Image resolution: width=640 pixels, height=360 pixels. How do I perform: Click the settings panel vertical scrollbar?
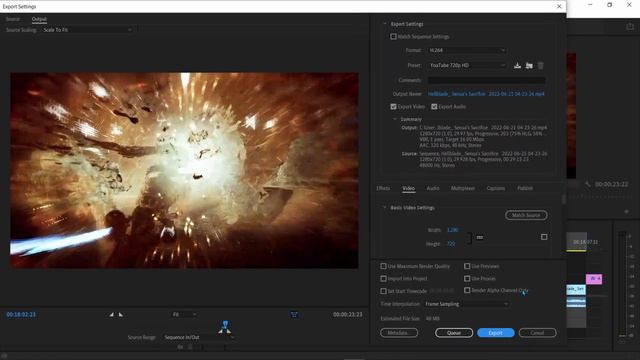click(564, 200)
